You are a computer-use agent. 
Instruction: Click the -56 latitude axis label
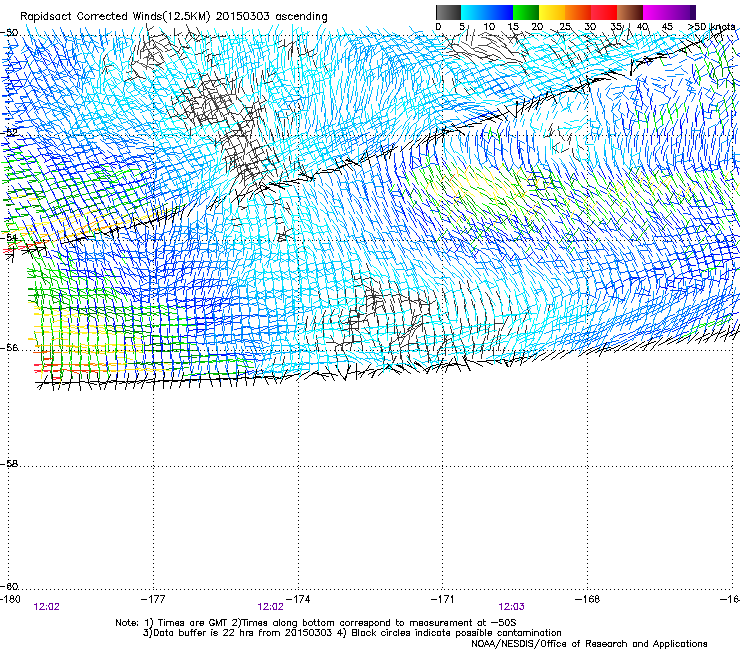coord(9,347)
